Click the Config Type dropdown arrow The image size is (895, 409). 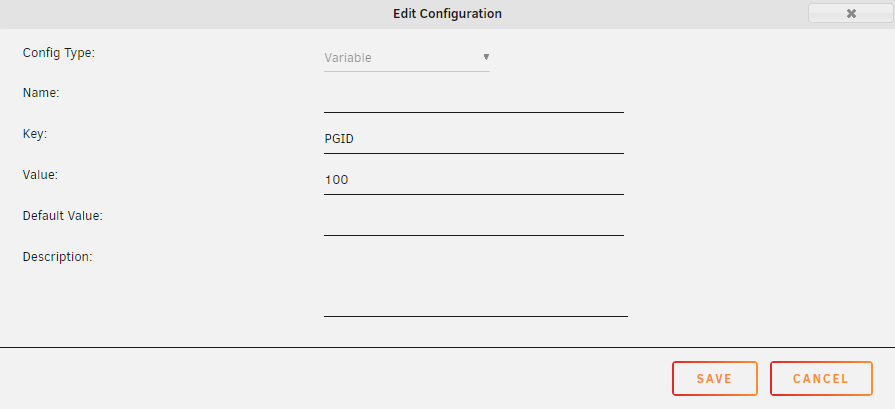coord(486,57)
